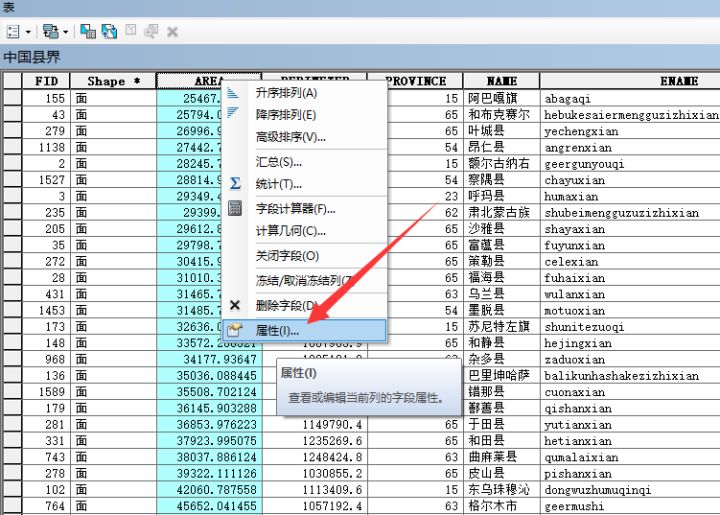Open the Table Options menu icon
720x515 pixels.
tap(13, 32)
